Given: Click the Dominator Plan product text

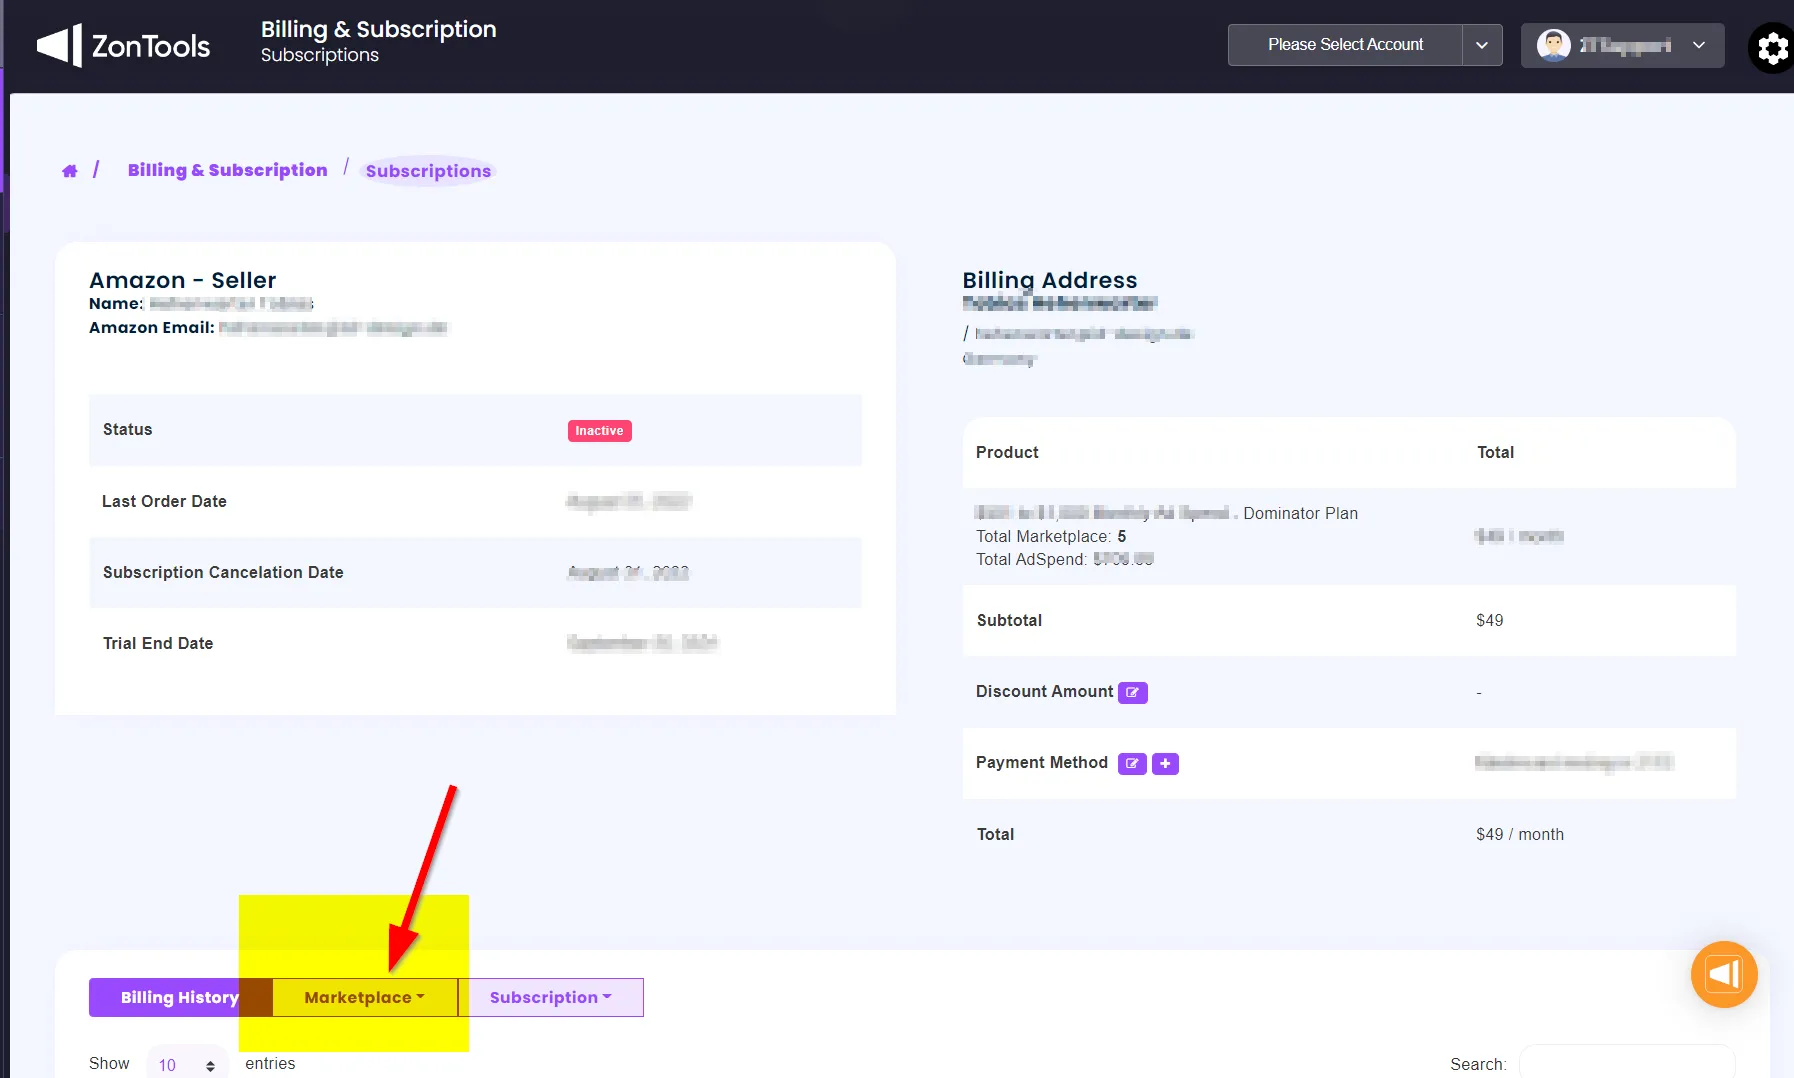Looking at the screenshot, I should pos(1300,513).
